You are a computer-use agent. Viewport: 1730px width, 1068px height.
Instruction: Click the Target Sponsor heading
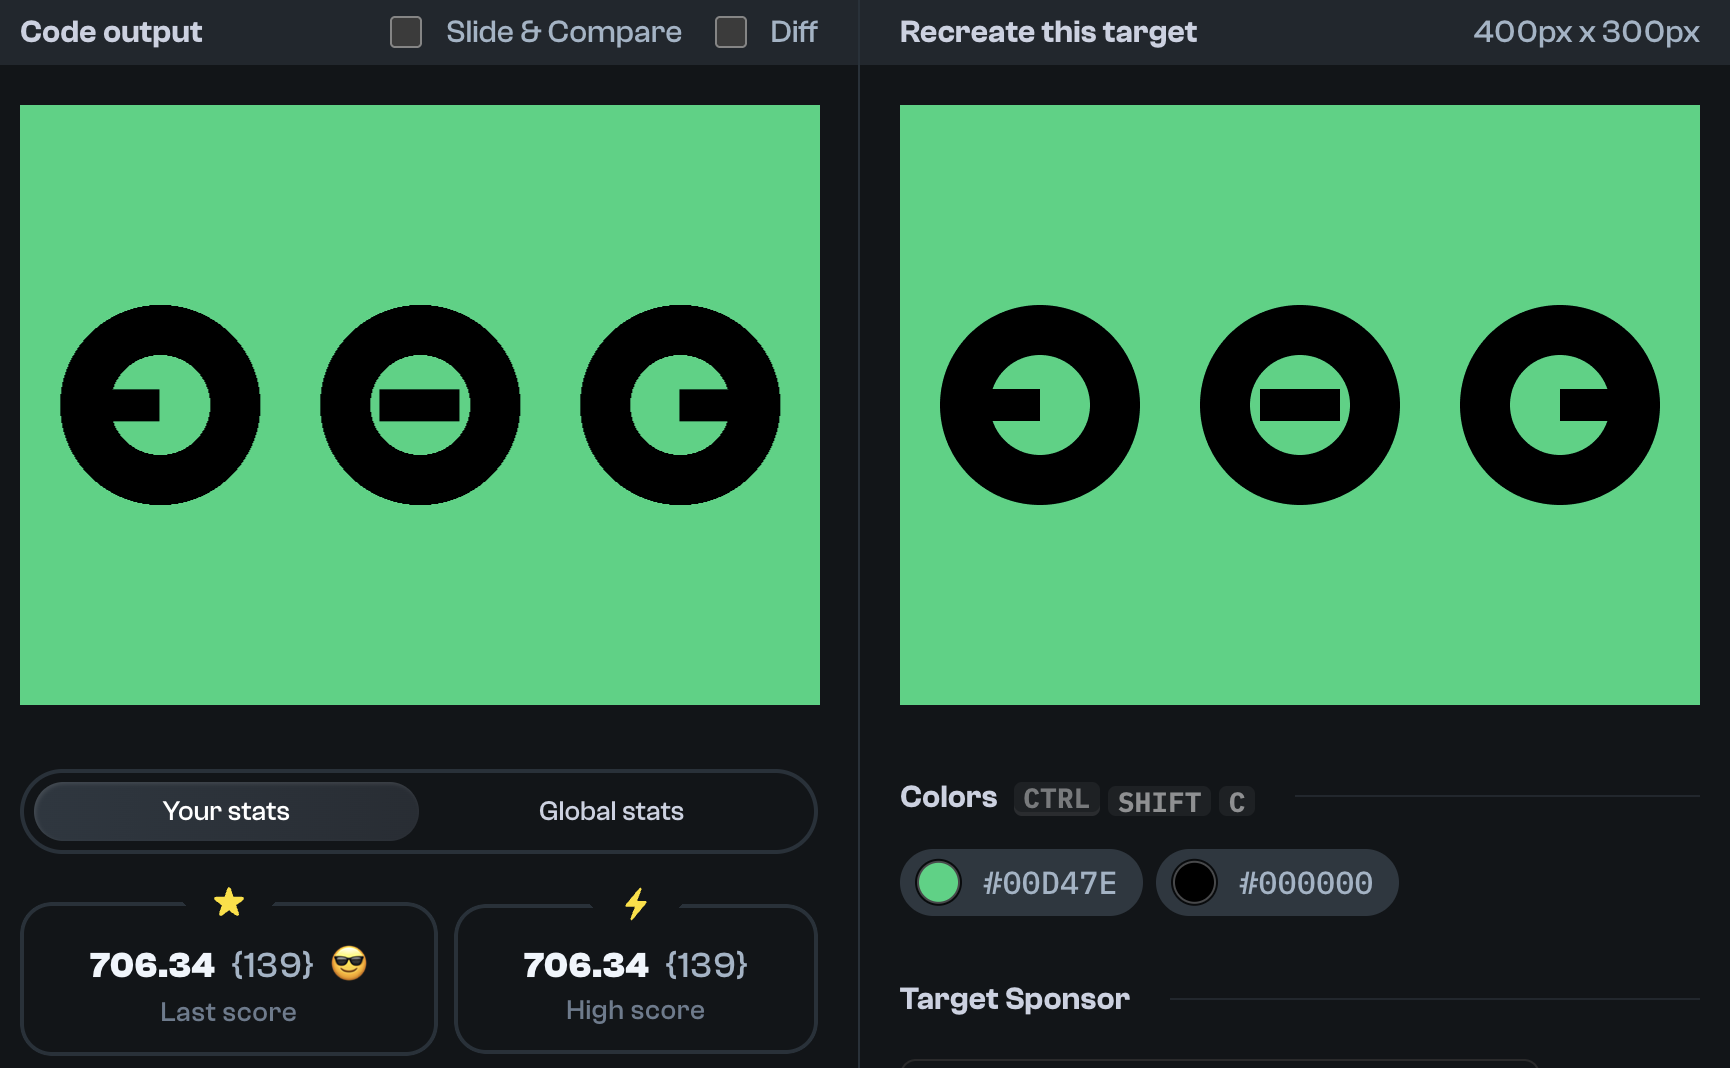click(x=1014, y=998)
